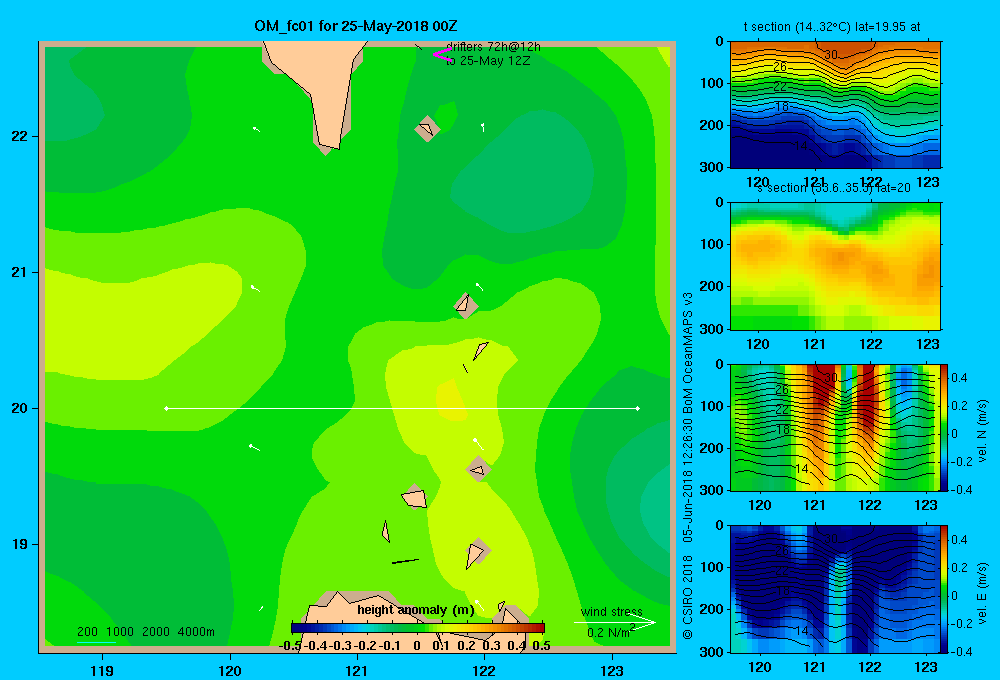This screenshot has height=680, width=1000.
Task: Click the white latitude 20 section line
Action: point(402,408)
